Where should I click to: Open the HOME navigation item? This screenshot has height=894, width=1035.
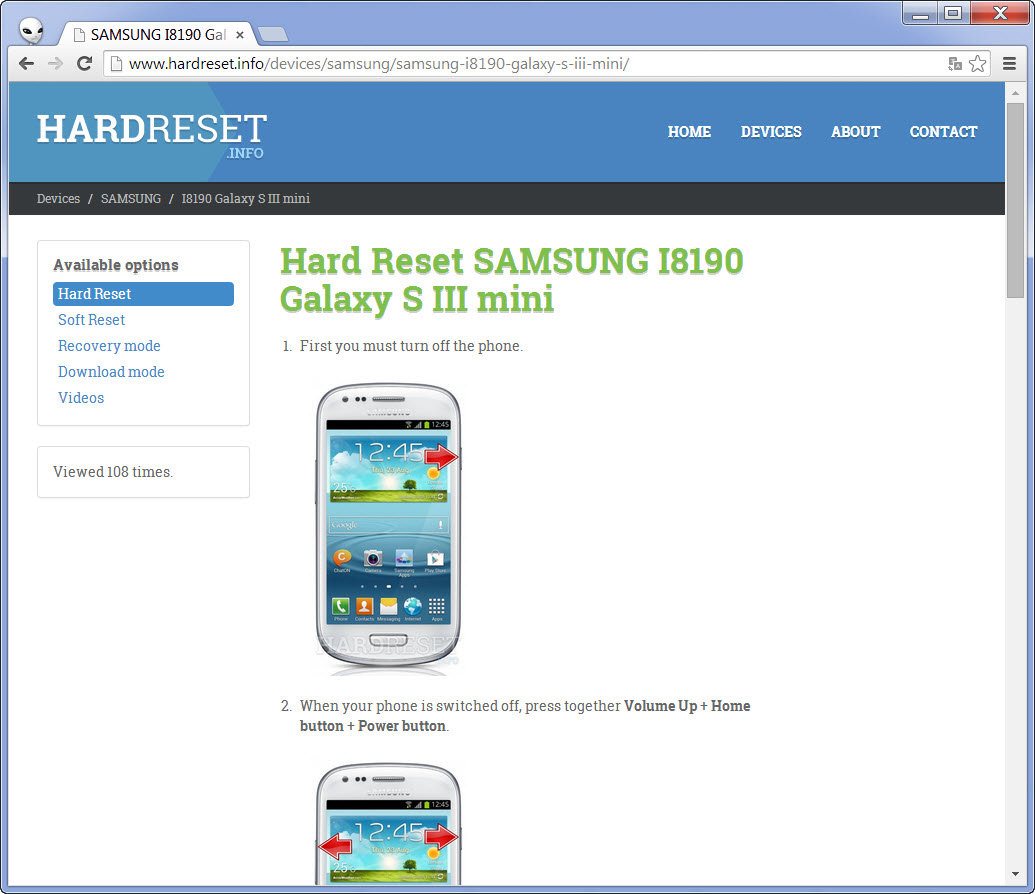tap(689, 132)
